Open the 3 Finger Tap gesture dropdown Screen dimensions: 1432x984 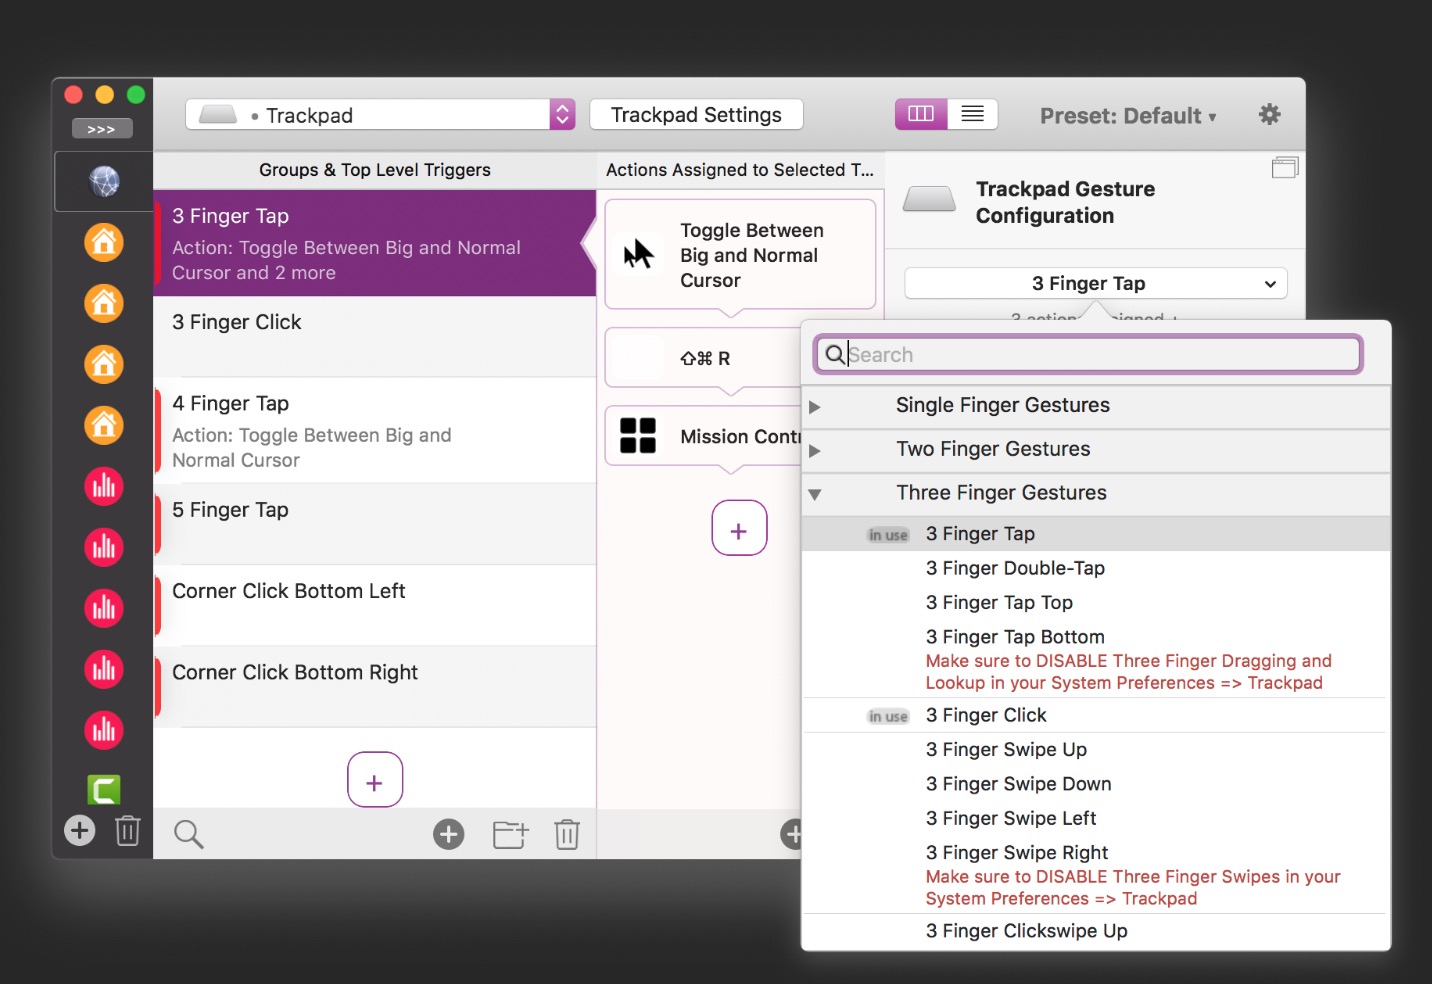coord(1096,283)
